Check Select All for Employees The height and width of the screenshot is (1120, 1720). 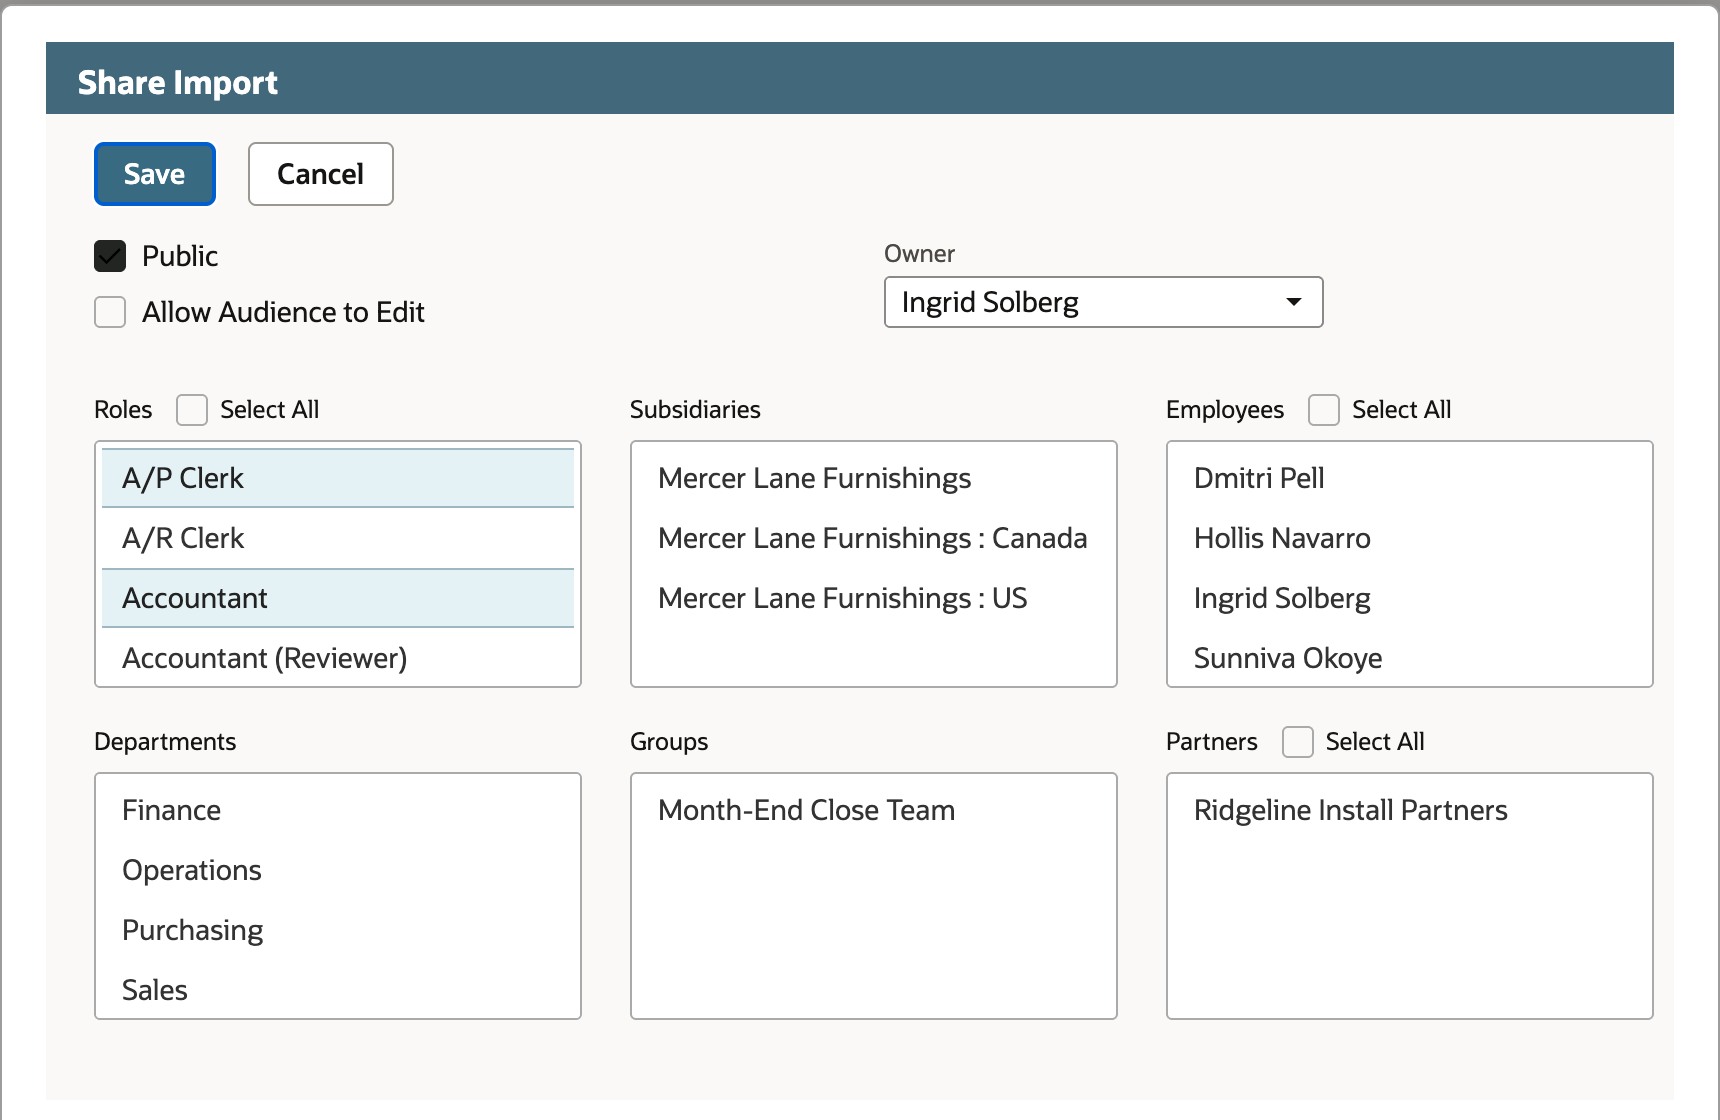(x=1324, y=410)
